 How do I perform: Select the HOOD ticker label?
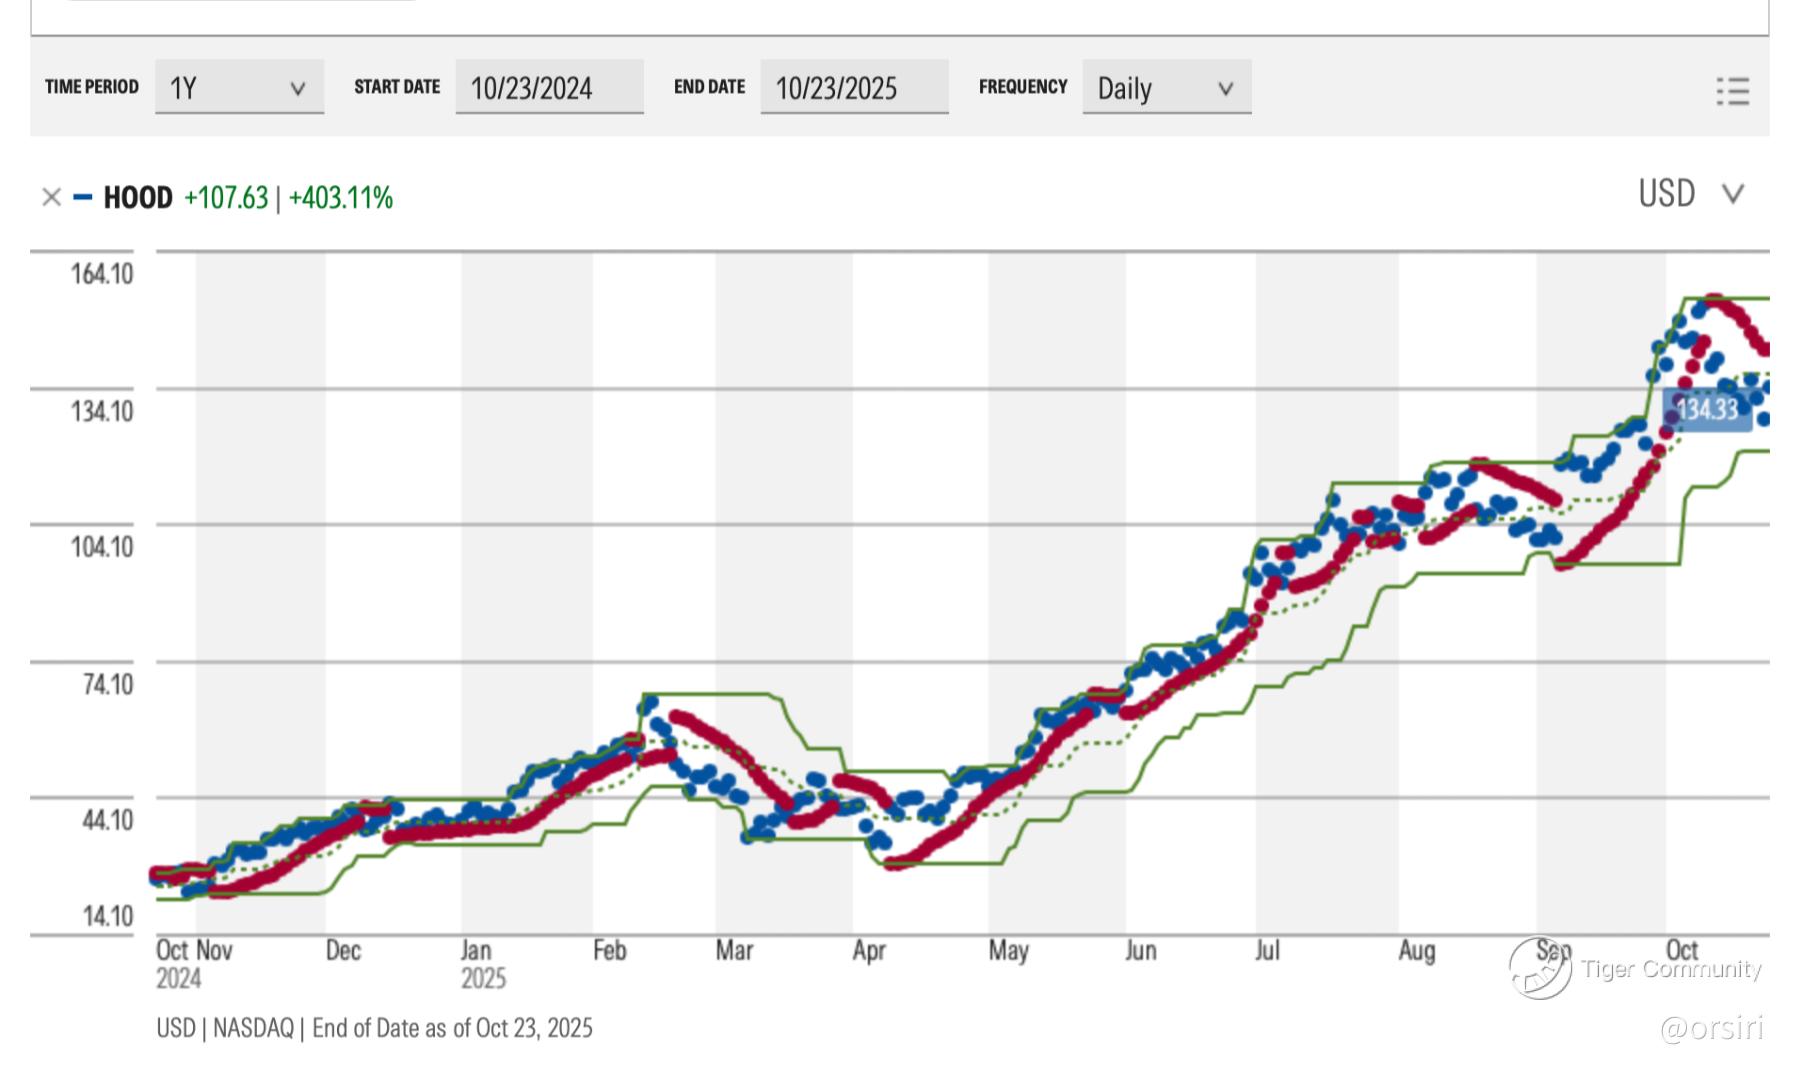pyautogui.click(x=138, y=198)
